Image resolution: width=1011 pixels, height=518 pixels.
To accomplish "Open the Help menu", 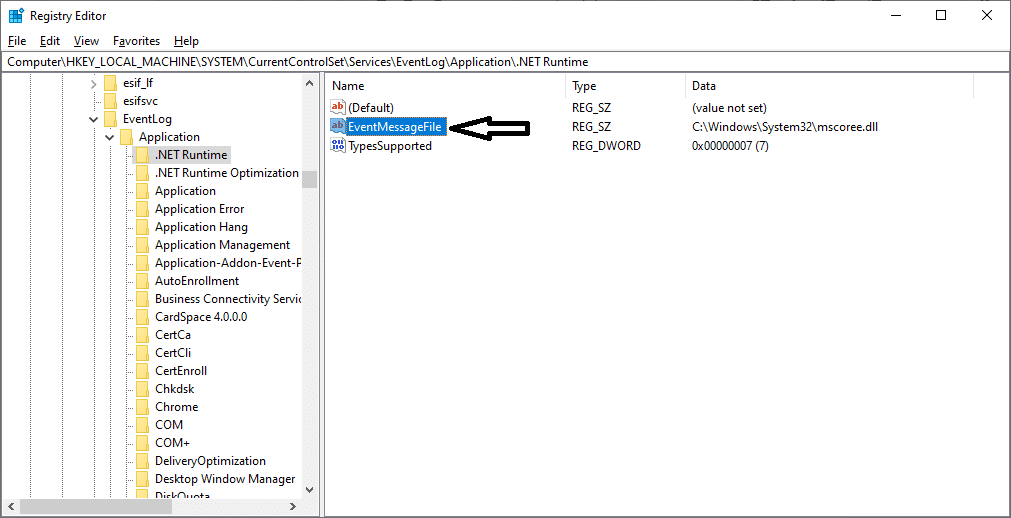I will pyautogui.click(x=186, y=41).
